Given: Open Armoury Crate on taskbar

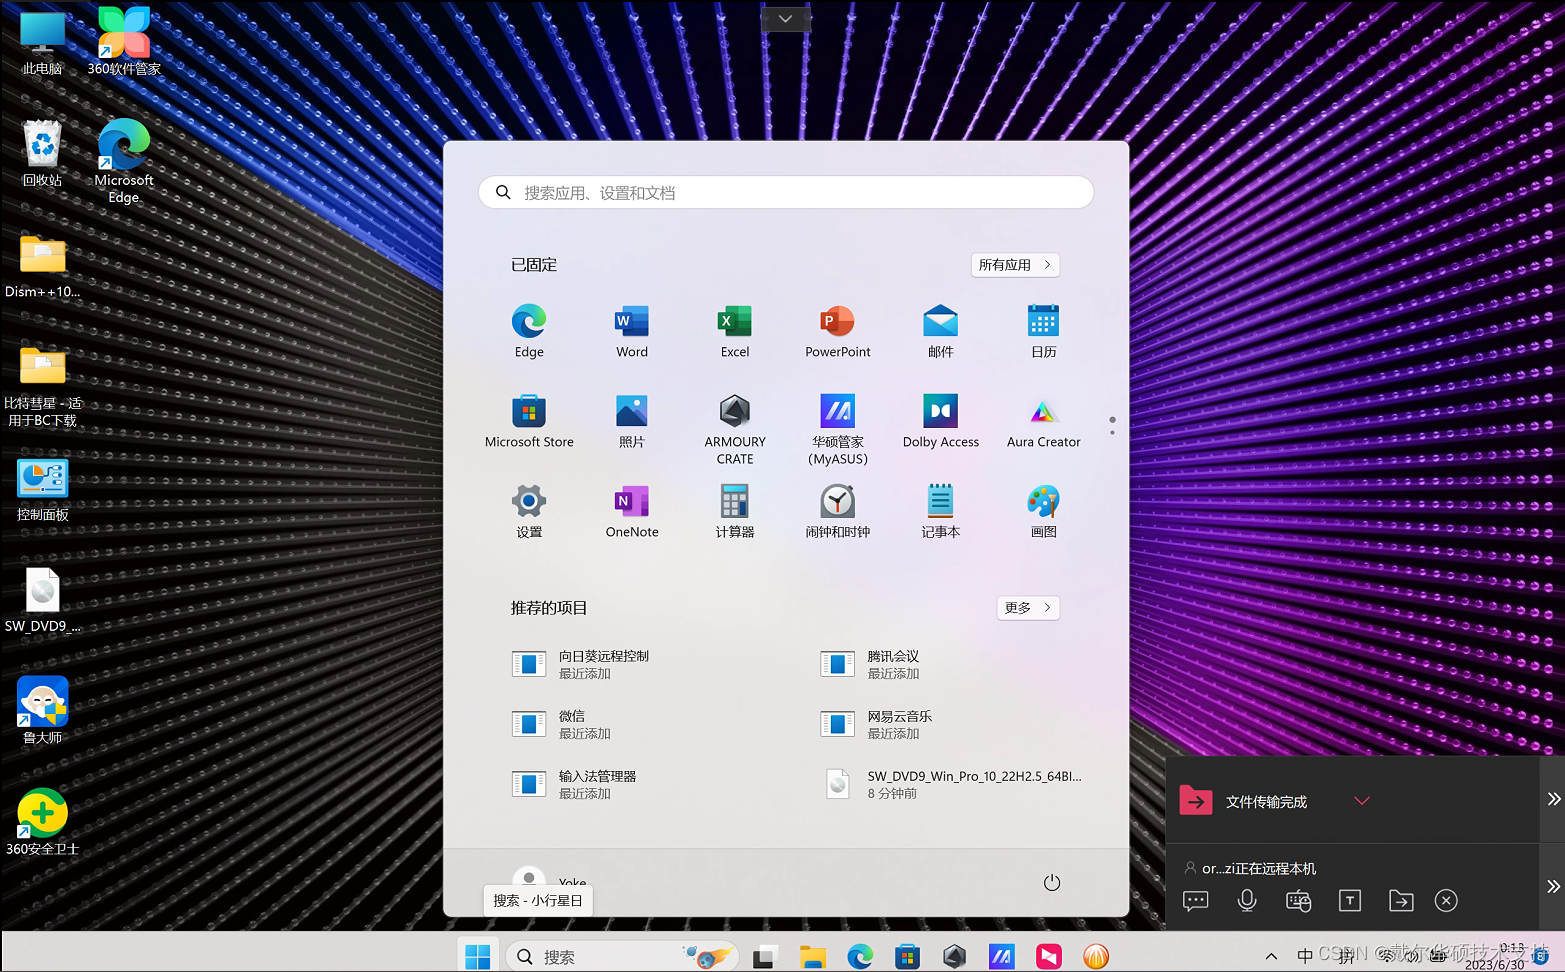Looking at the screenshot, I should [954, 957].
